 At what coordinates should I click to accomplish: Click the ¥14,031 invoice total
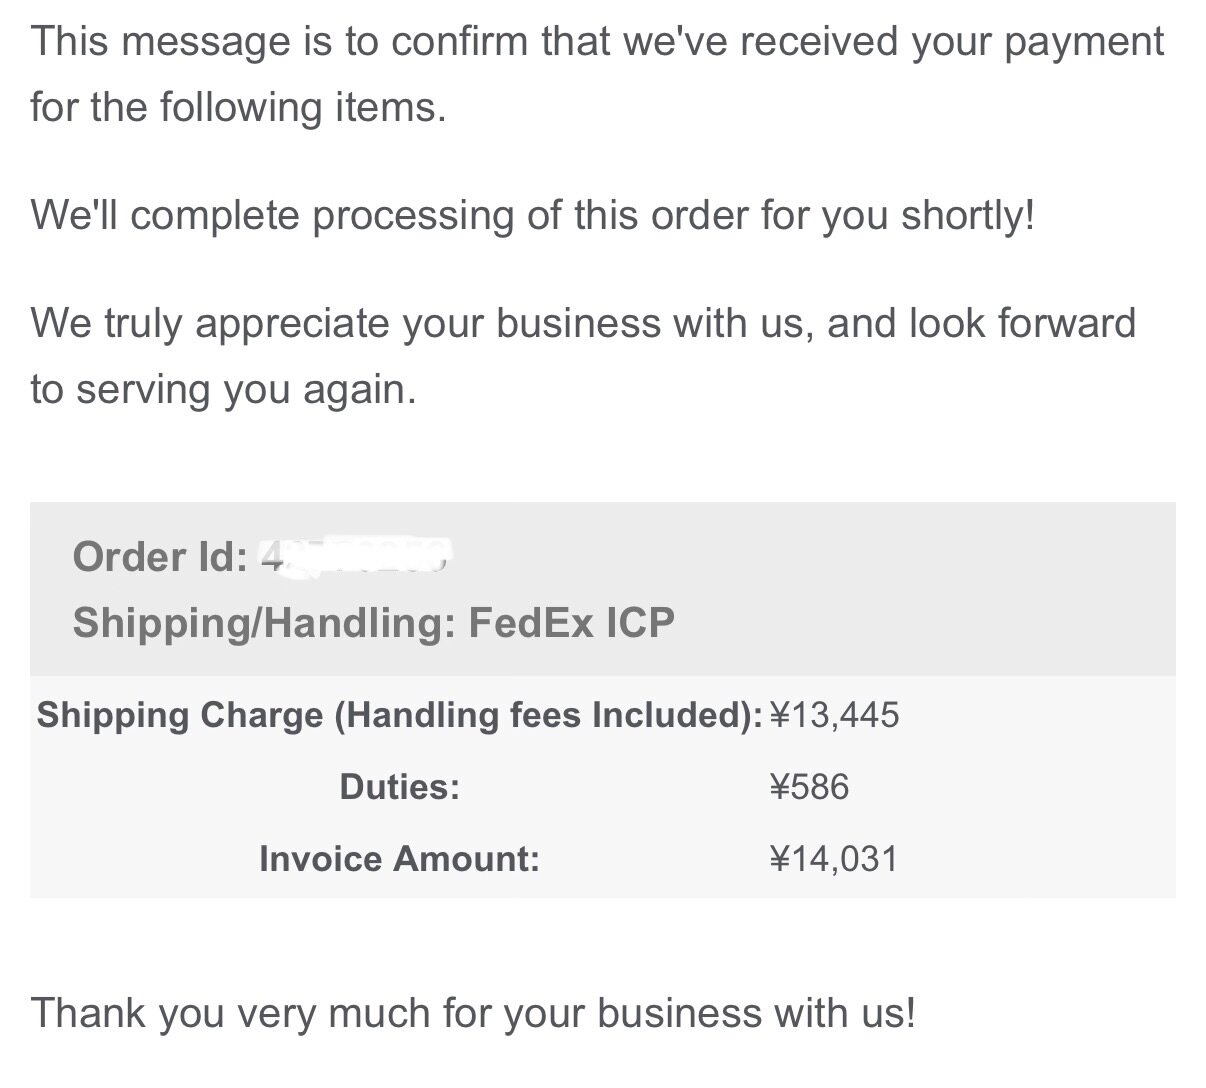[x=834, y=859]
